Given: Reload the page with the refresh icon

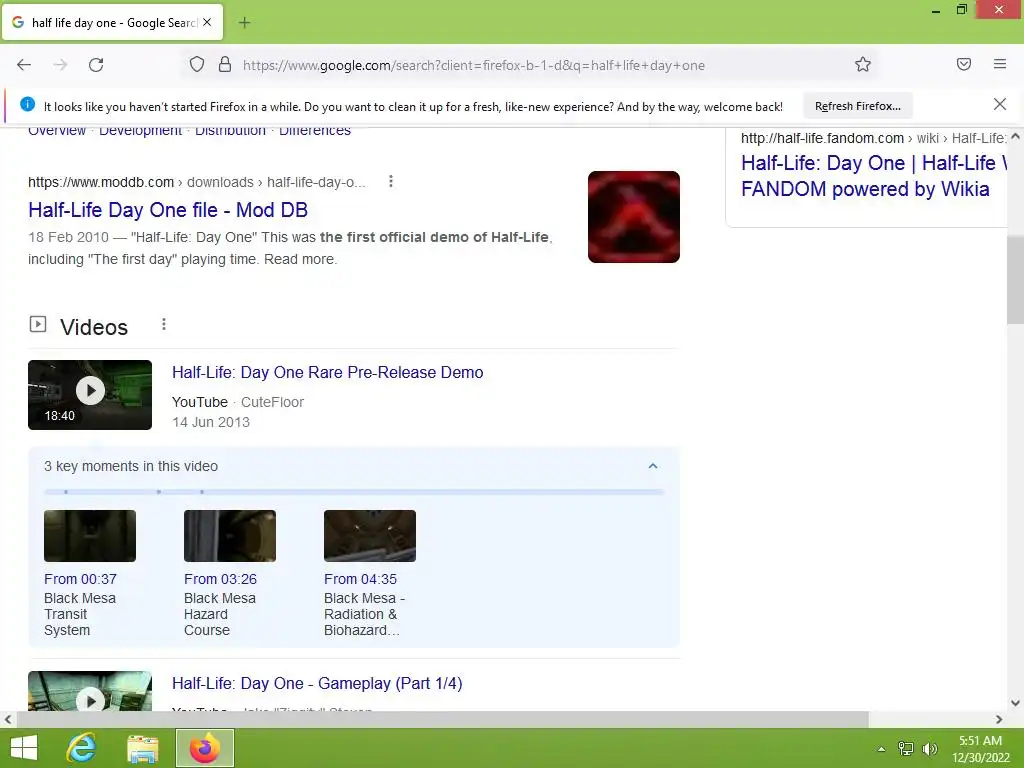Looking at the screenshot, I should coord(96,65).
